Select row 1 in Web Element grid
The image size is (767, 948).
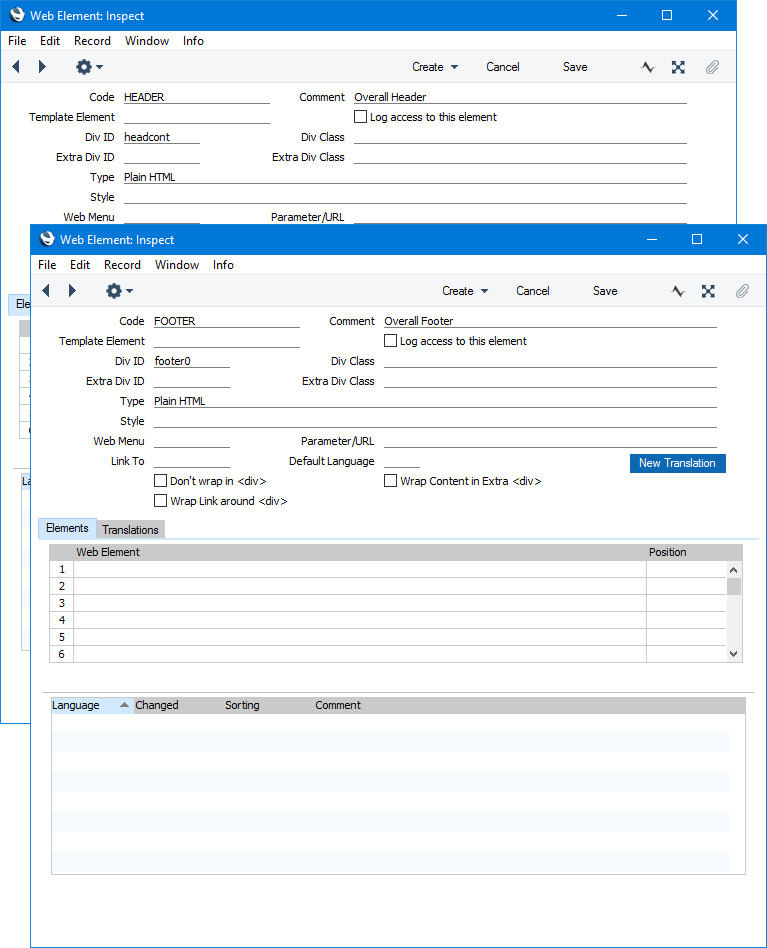[62, 569]
